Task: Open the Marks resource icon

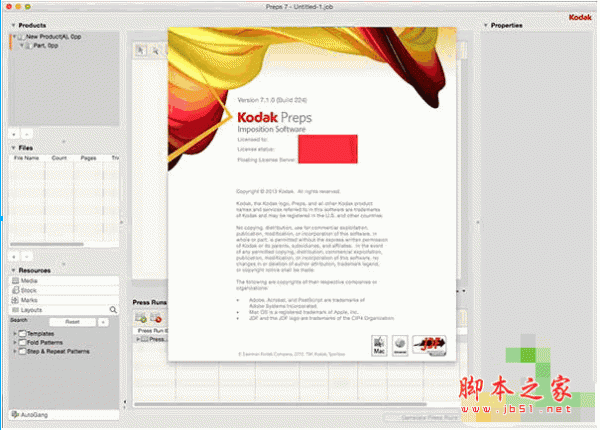Action: click(x=15, y=300)
